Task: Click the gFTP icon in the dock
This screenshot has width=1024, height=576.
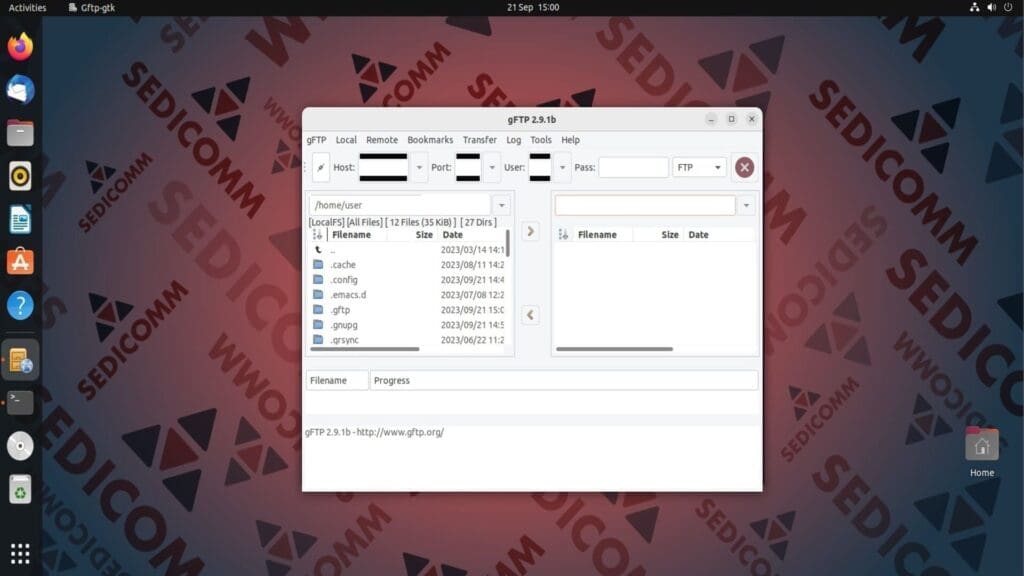Action: (x=20, y=360)
